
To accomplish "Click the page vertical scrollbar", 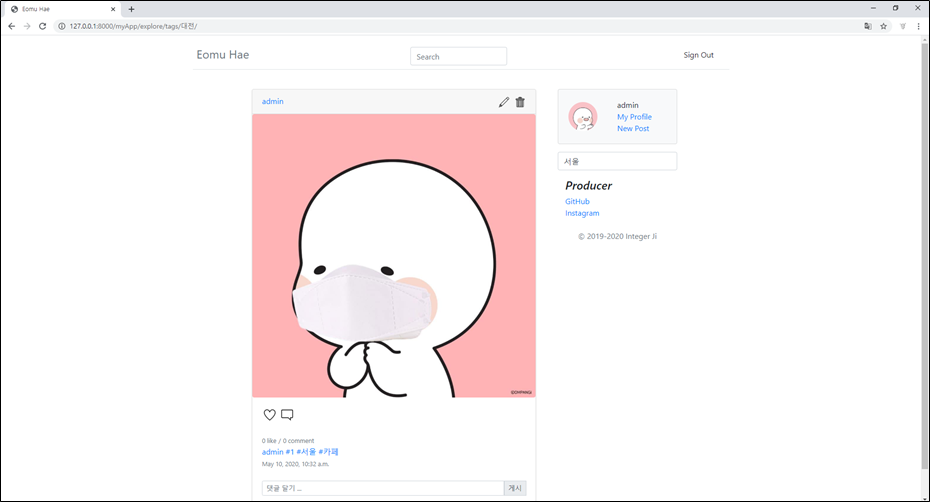I will [925, 255].
